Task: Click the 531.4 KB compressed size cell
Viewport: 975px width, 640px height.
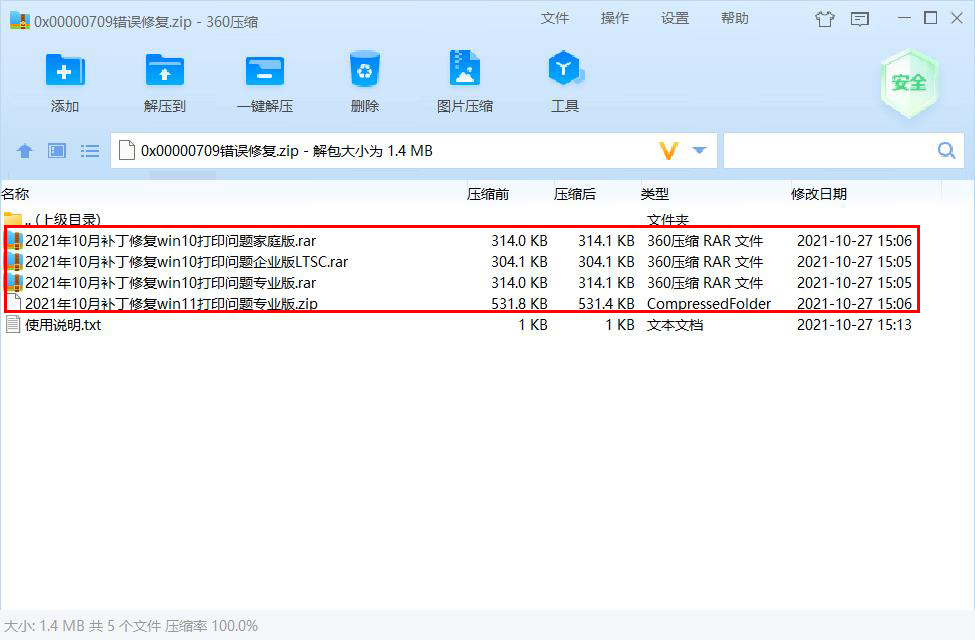Action: (606, 304)
